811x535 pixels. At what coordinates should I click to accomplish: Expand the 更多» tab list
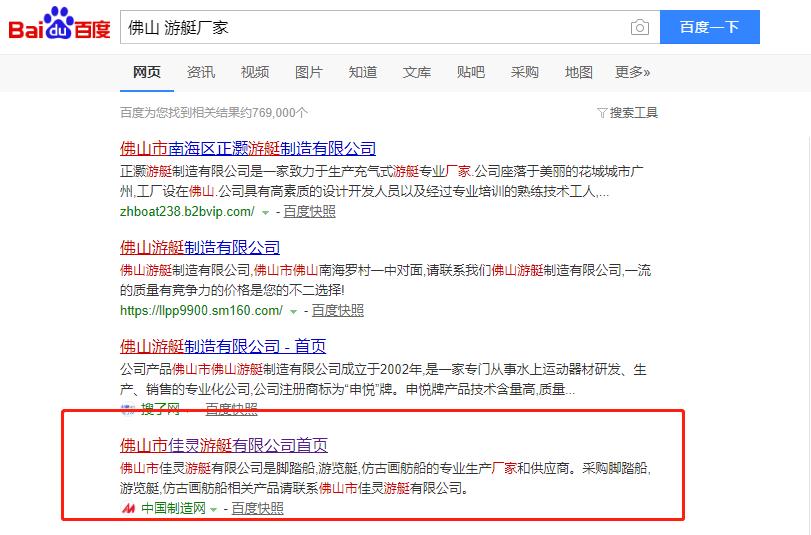tap(633, 72)
